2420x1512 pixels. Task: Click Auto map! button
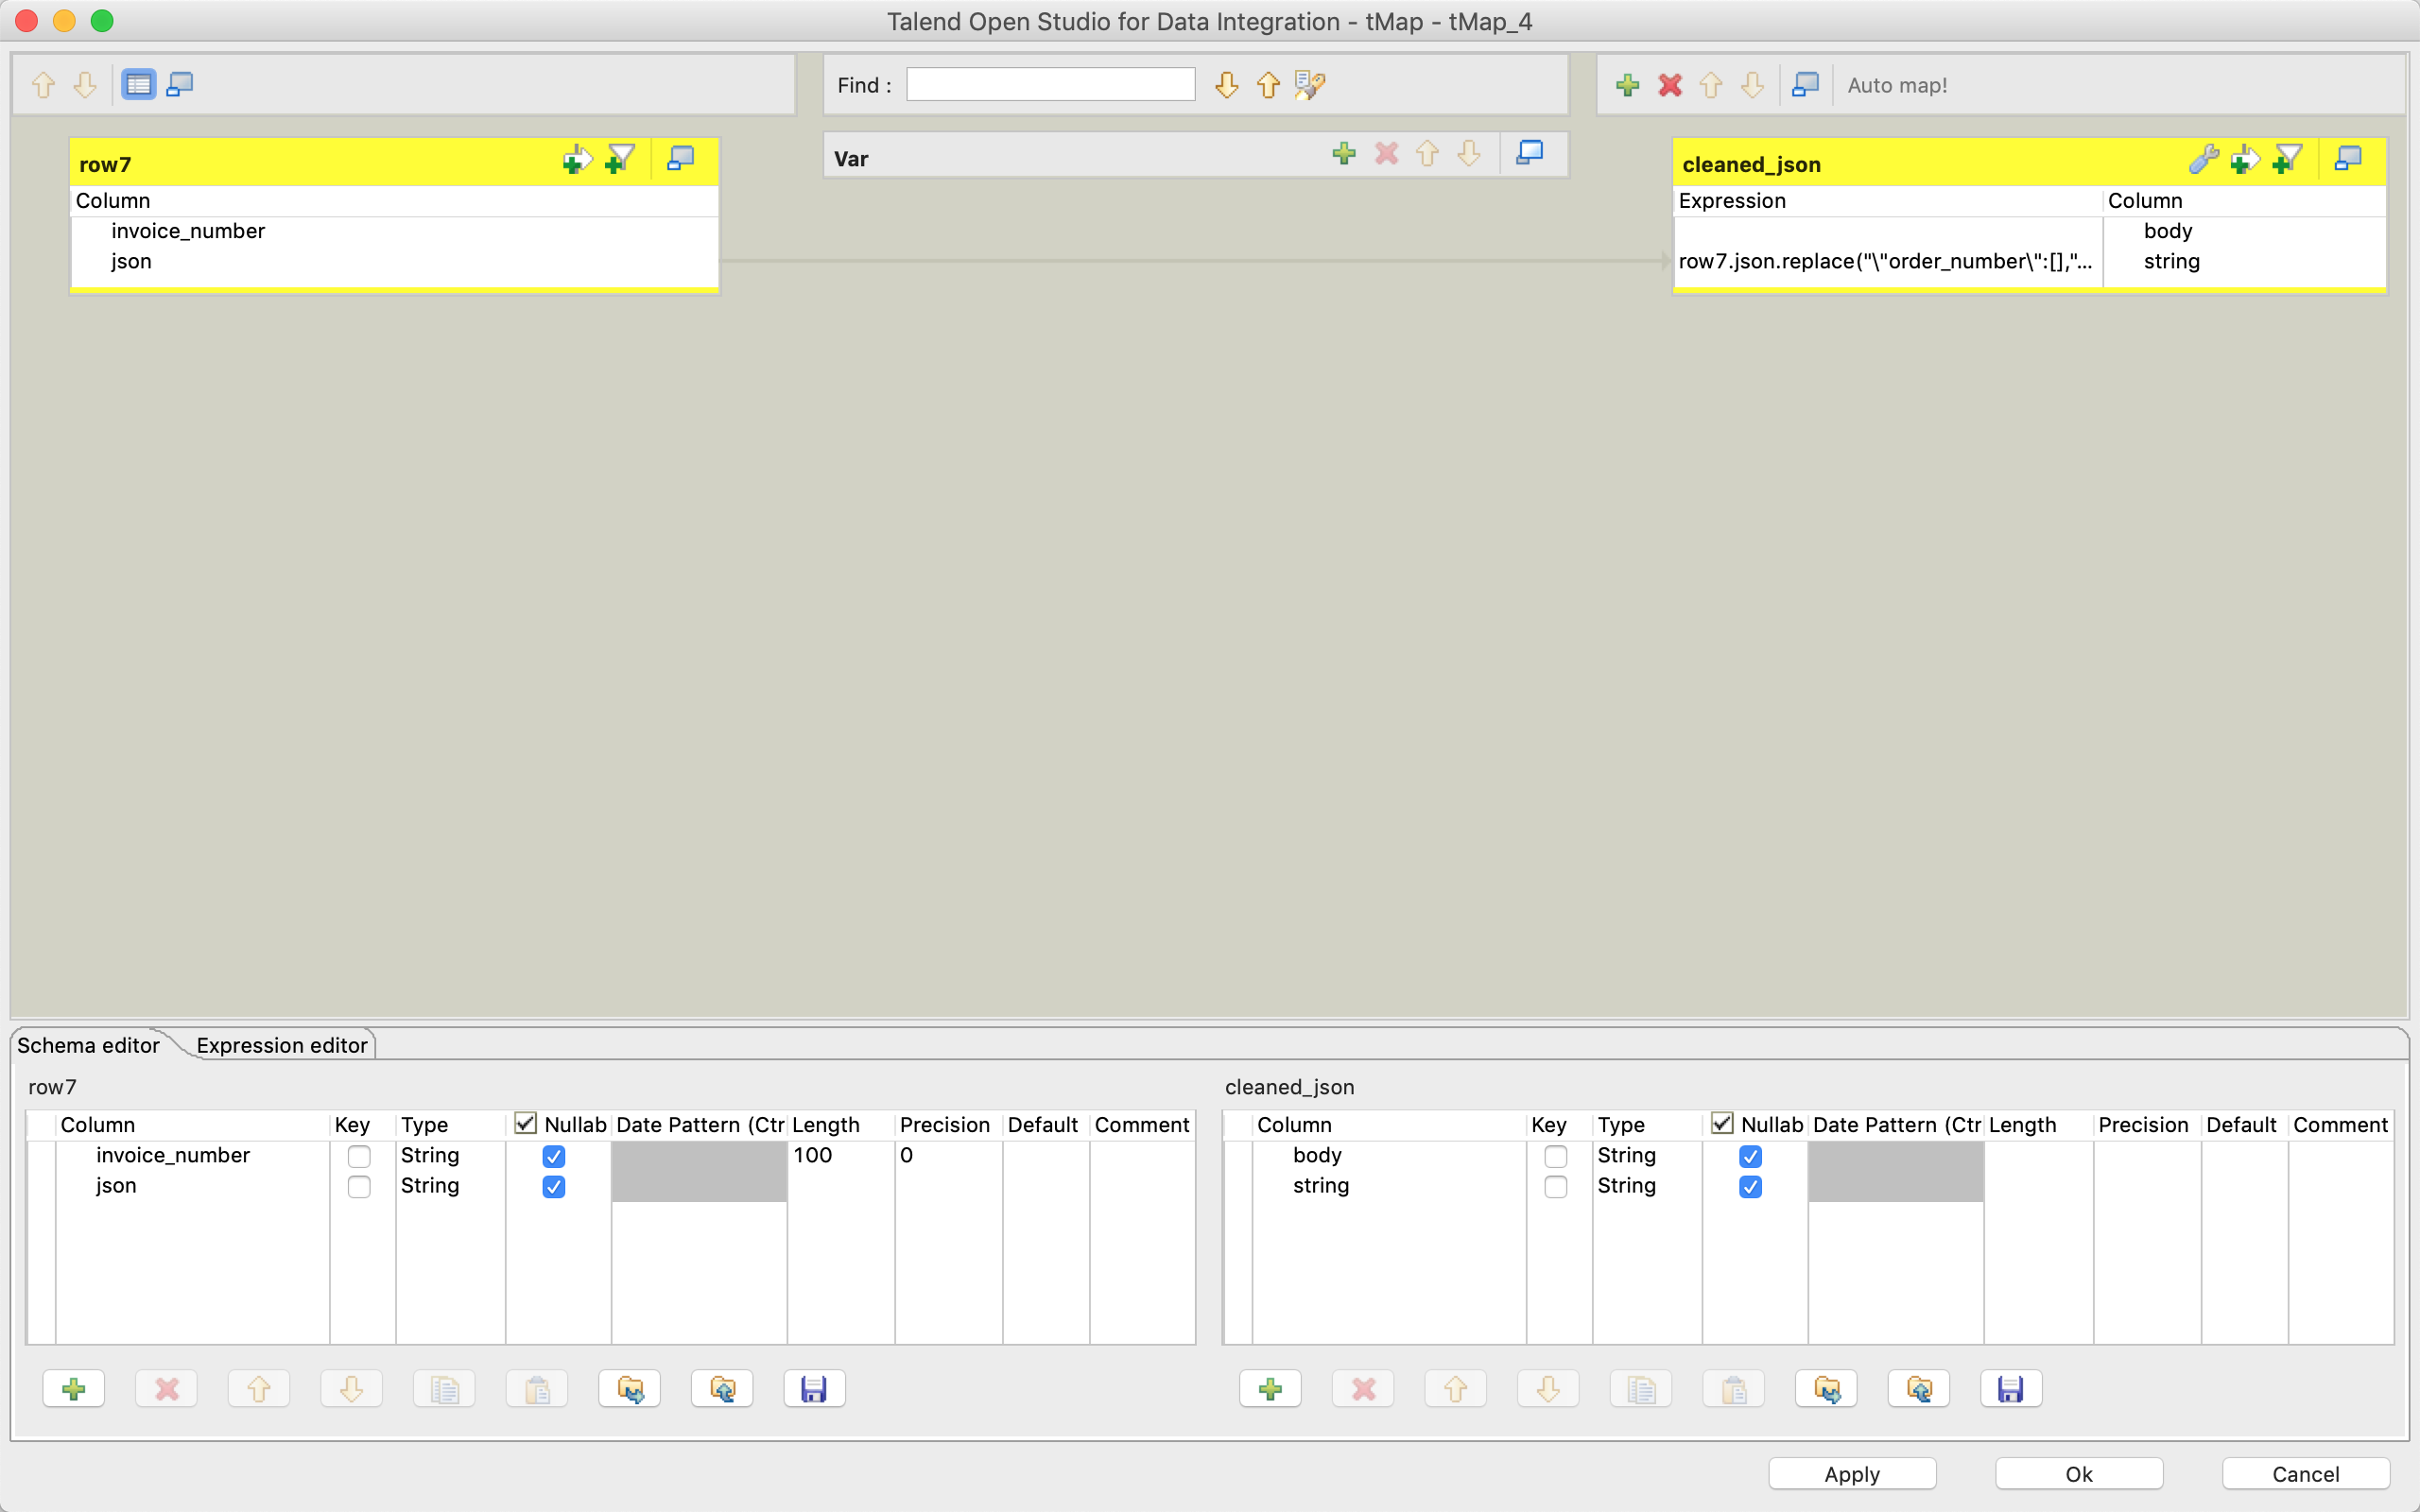pos(1897,85)
